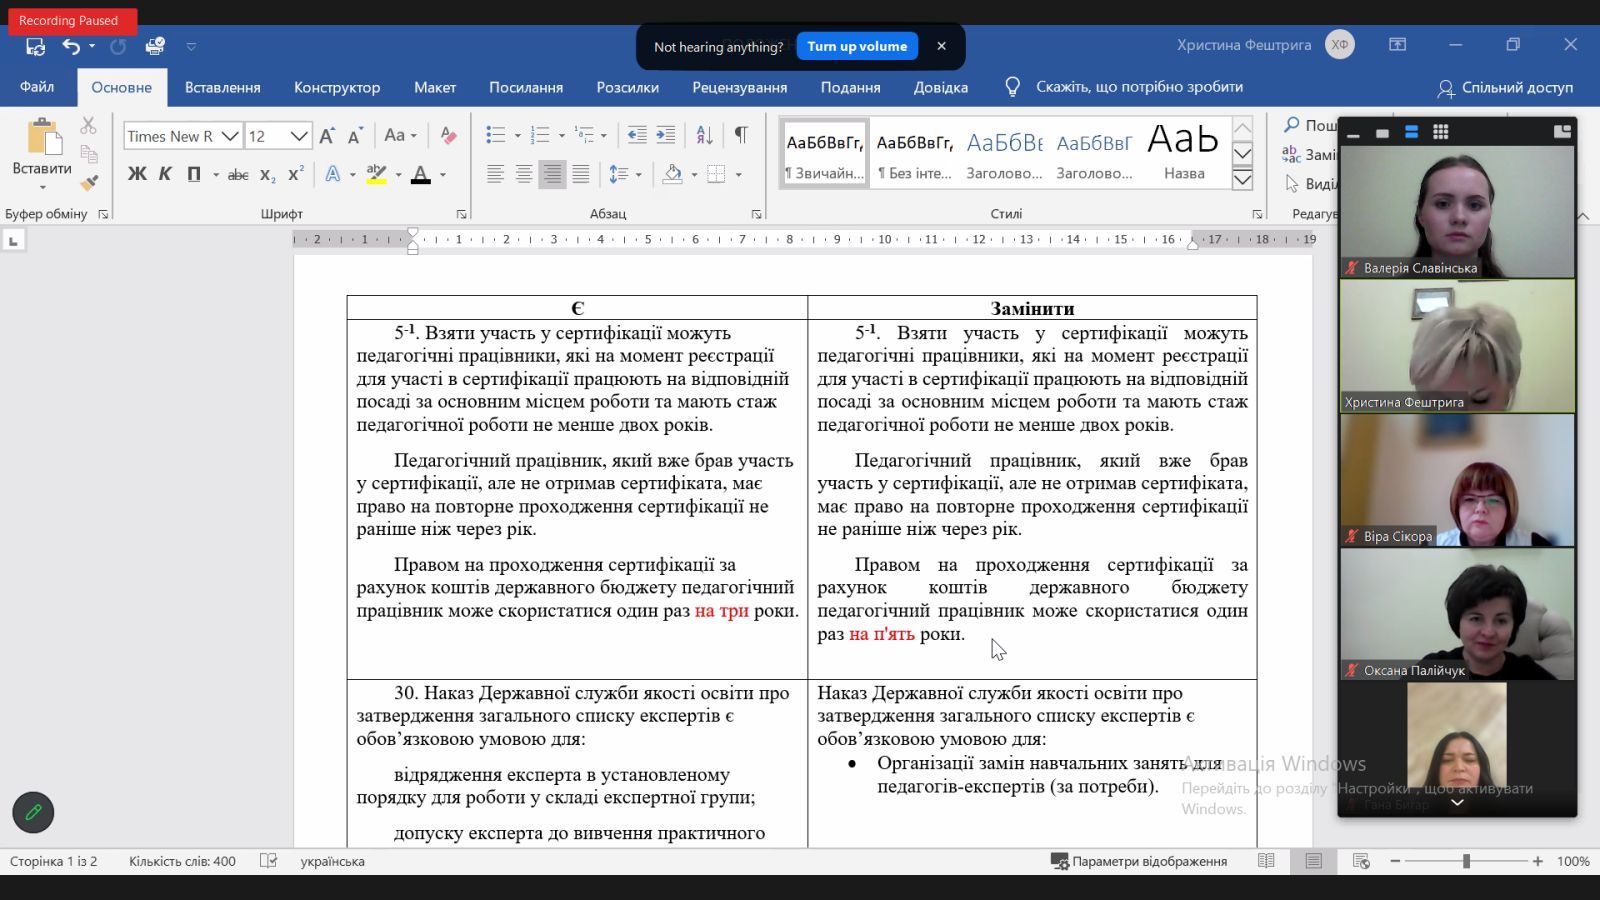The width and height of the screenshot is (1600, 900).
Task: Click the Format Painter brush icon
Action: pos(89,182)
